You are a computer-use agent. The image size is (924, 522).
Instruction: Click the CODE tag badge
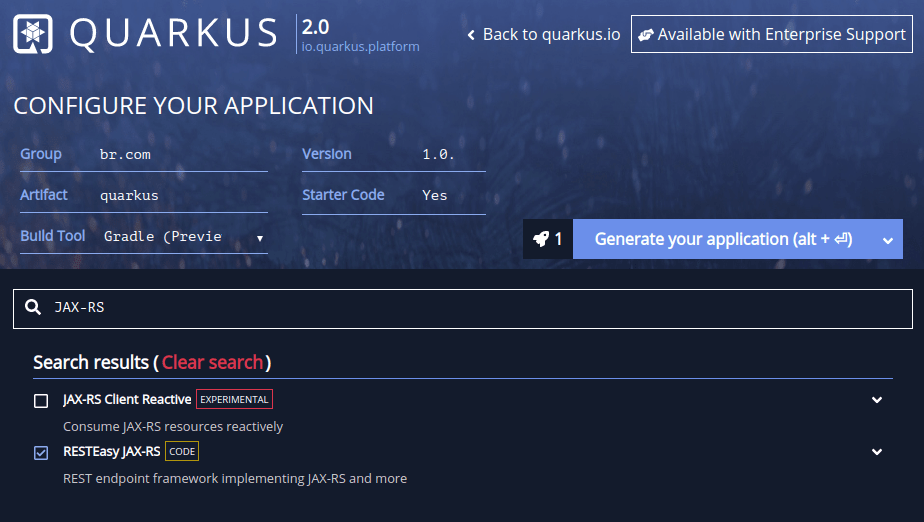pyautogui.click(x=182, y=451)
